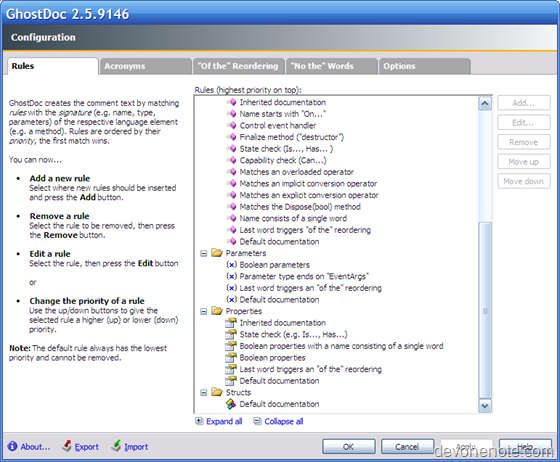Select 'Last word triggers "of the" reordering' method rule

click(305, 230)
